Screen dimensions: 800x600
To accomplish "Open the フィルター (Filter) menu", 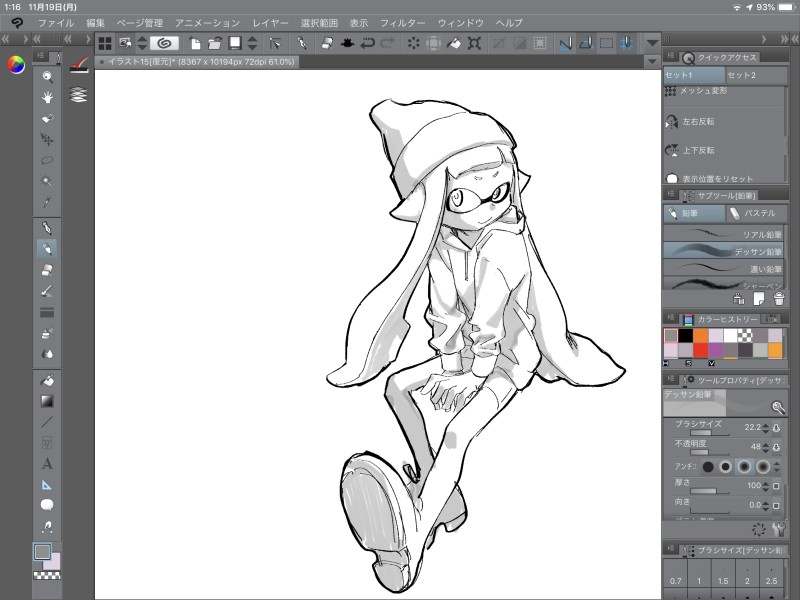I will coord(402,22).
